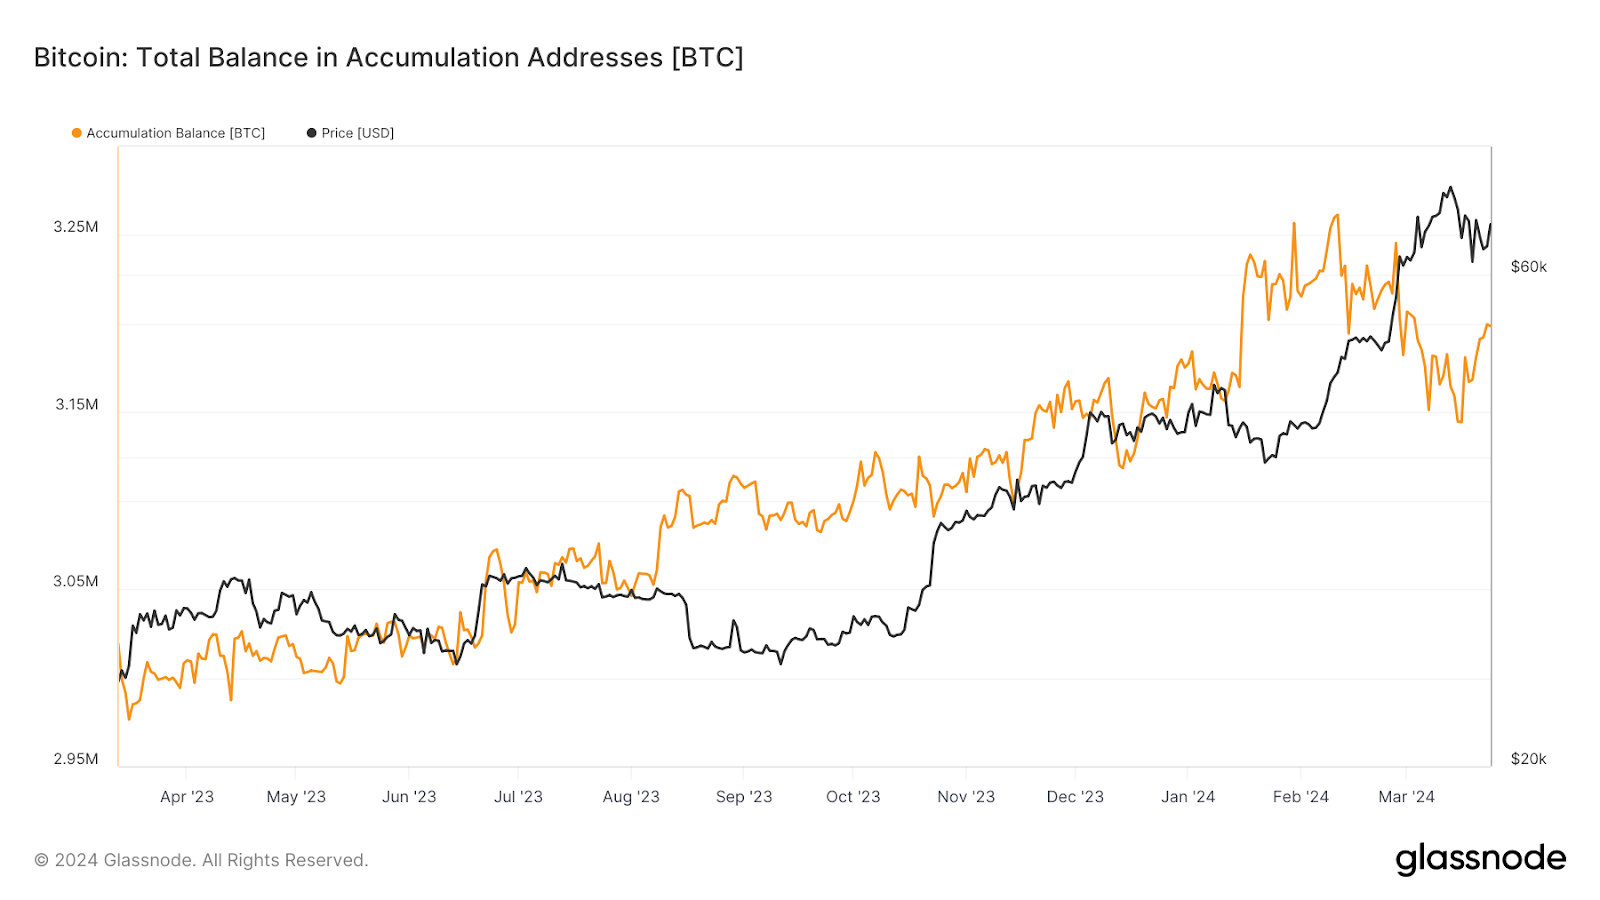Select the Apr '23 x-axis label
This screenshot has height=900, width=1600.
[187, 797]
